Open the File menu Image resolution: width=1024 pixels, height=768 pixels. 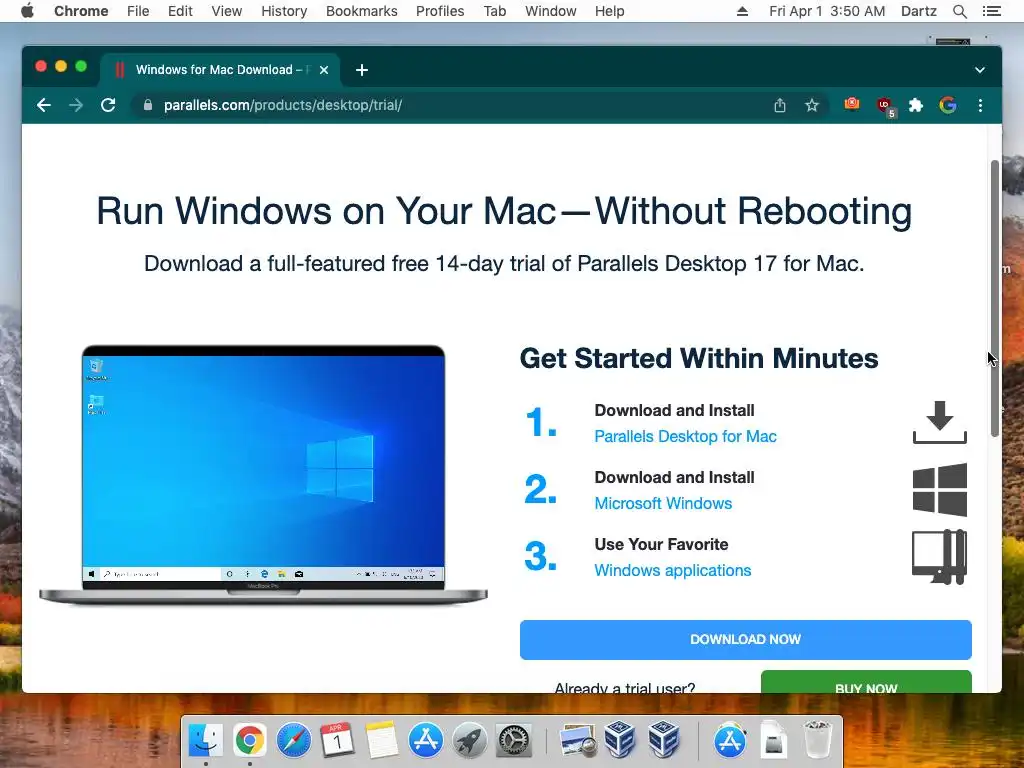point(138,11)
